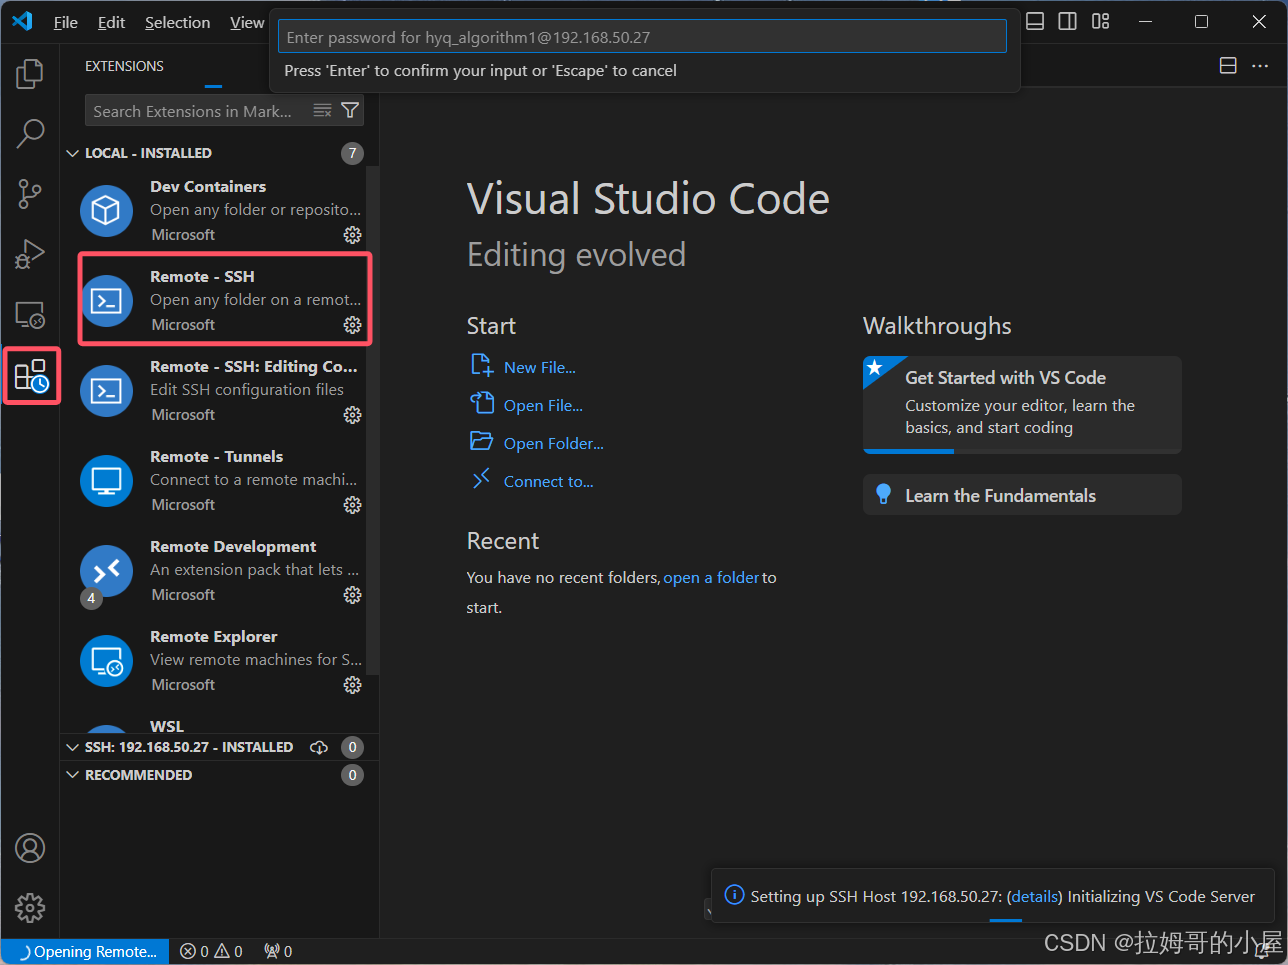The image size is (1288, 965).
Task: Select the Remote - Tunnels extension
Action: (220, 480)
